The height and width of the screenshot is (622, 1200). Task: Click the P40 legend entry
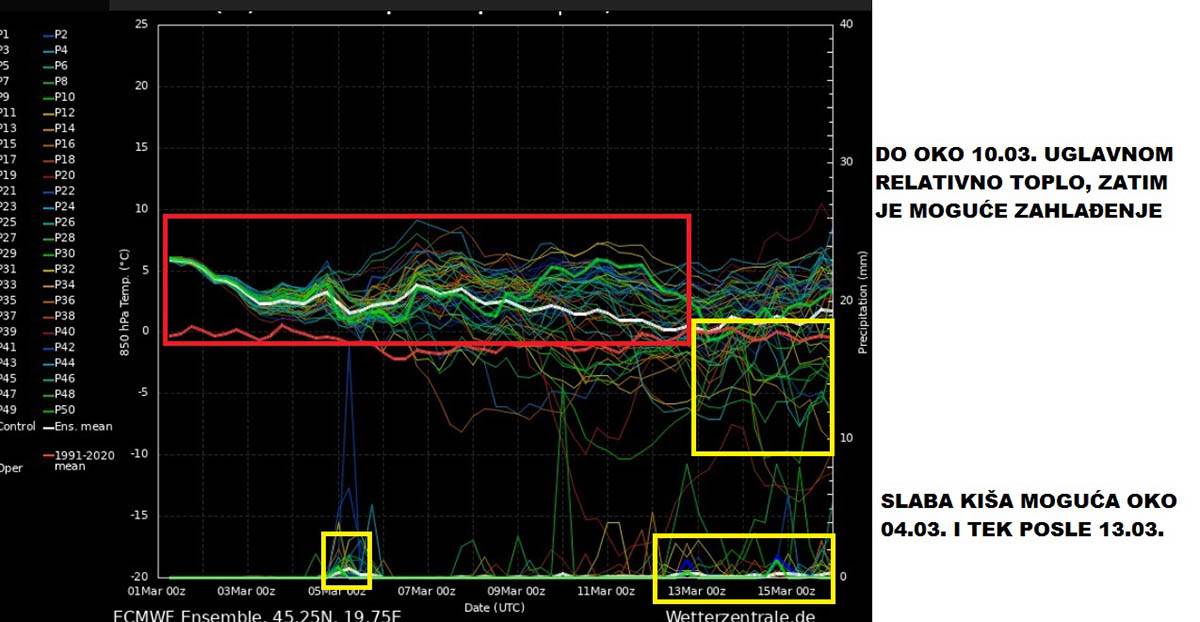(63, 331)
